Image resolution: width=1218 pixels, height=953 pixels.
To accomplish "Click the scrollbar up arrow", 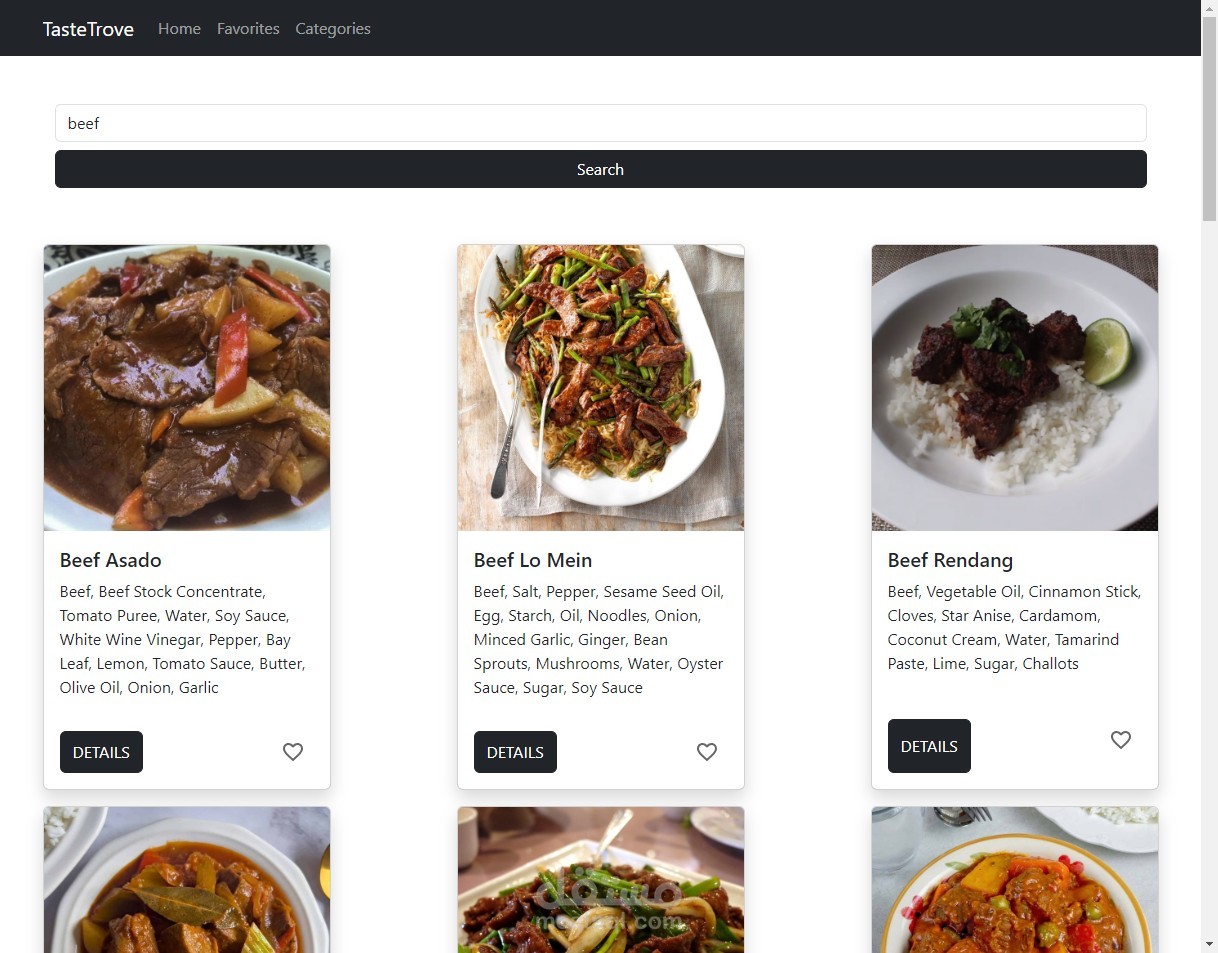I will pyautogui.click(x=1209, y=8).
